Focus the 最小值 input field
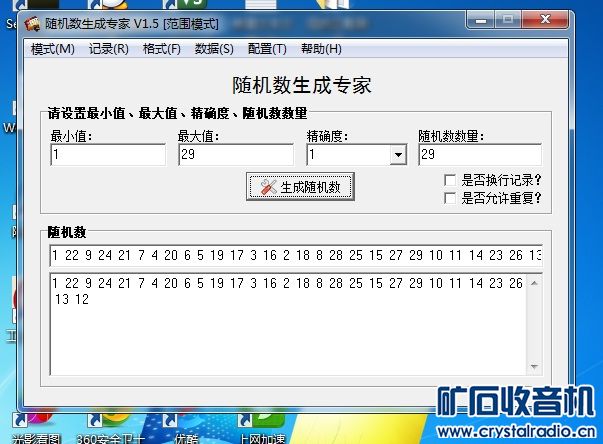603x444 pixels. click(108, 155)
